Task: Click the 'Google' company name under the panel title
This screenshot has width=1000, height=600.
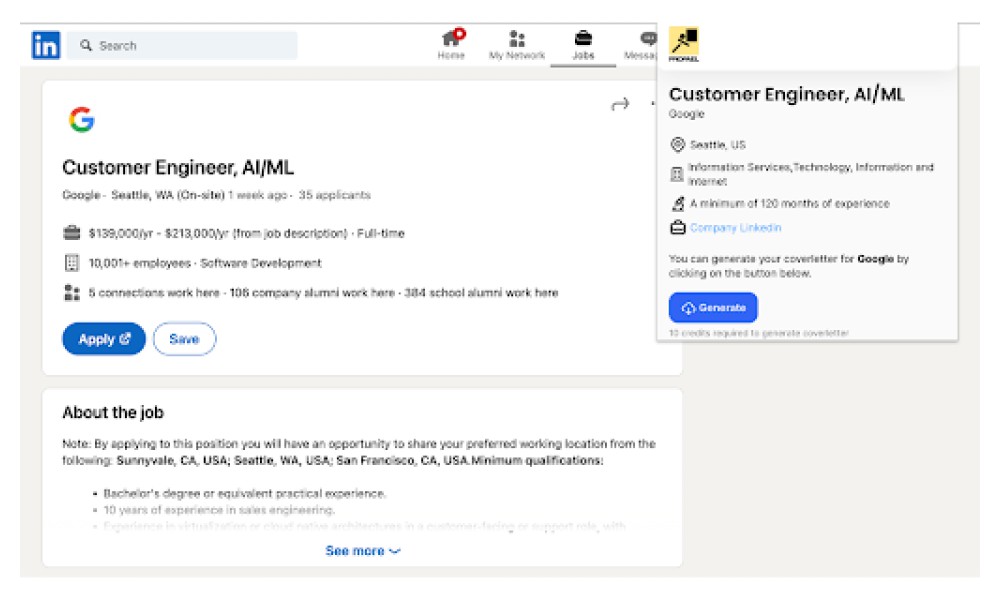Action: coord(686,114)
